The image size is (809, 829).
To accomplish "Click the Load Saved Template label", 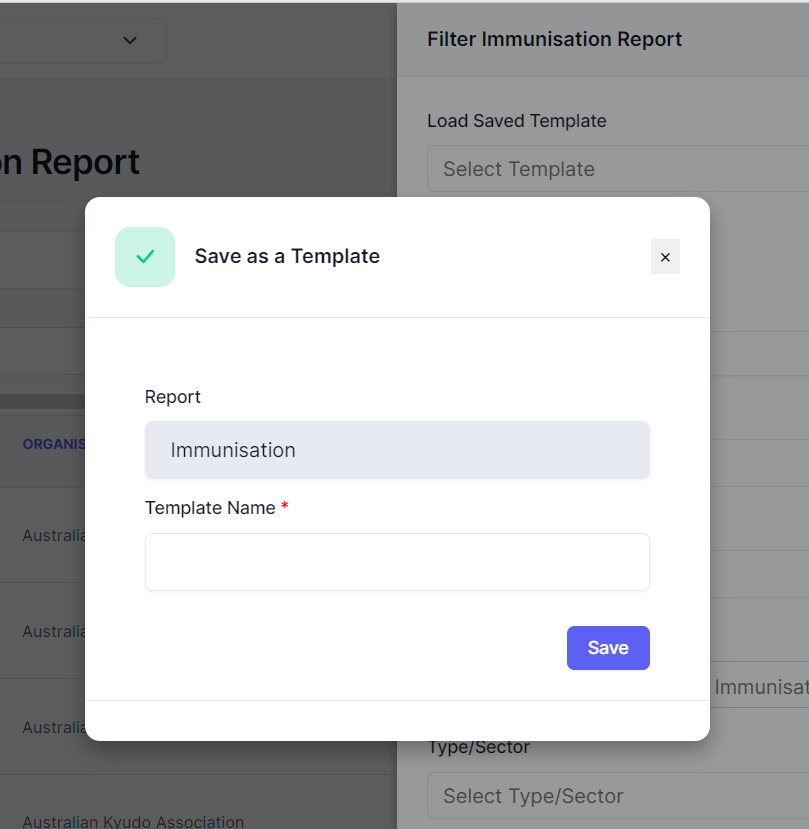I will click(516, 120).
